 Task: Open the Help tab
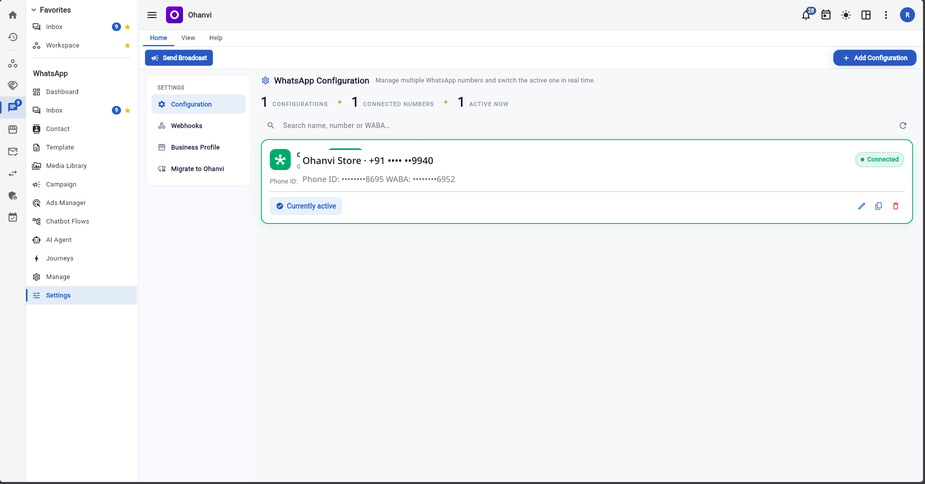(x=216, y=38)
